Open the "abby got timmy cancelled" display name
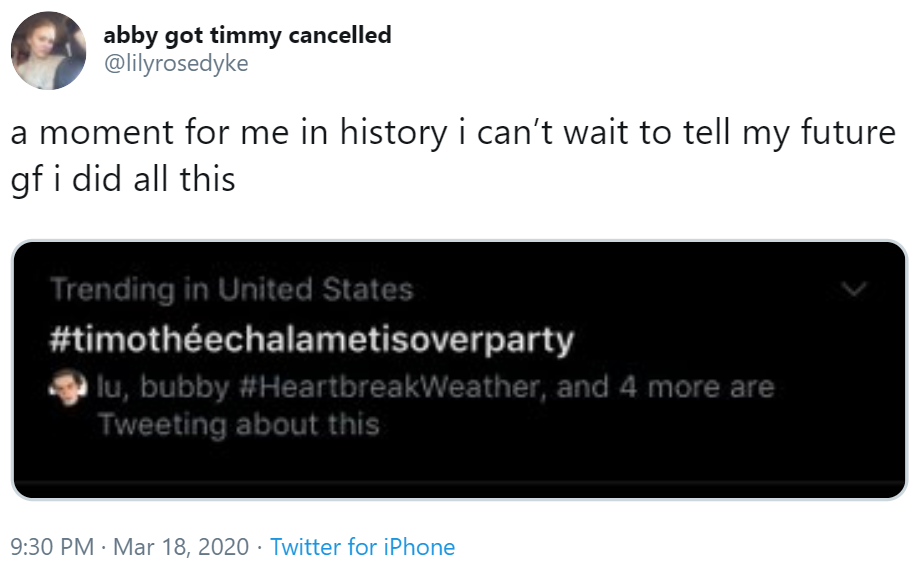This screenshot has width=921, height=582. (x=247, y=36)
